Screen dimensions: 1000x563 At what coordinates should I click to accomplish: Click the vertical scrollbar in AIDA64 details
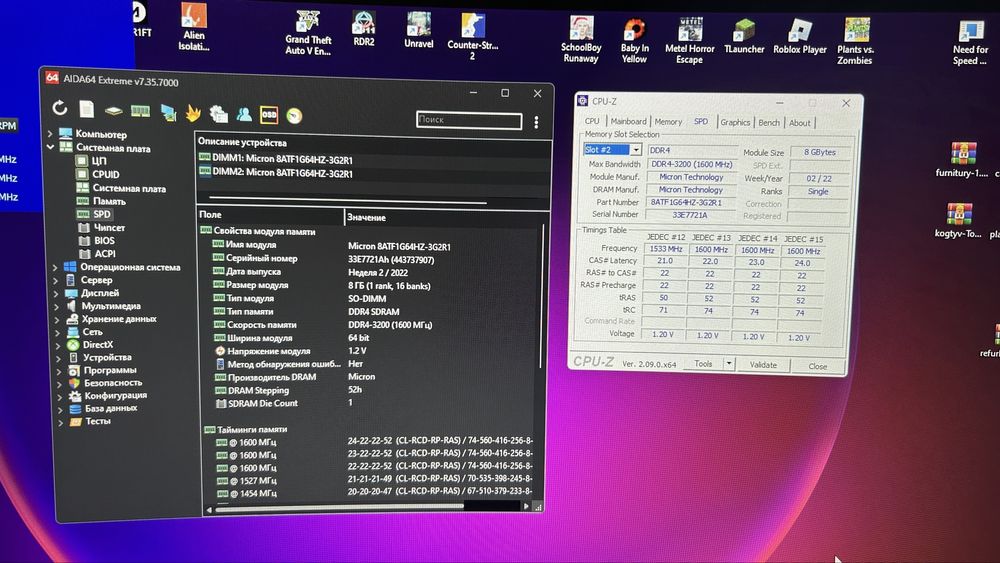tap(543, 296)
